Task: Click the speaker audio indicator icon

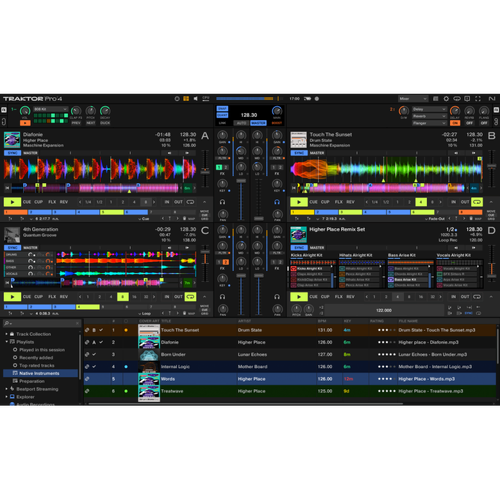Action: point(196,99)
